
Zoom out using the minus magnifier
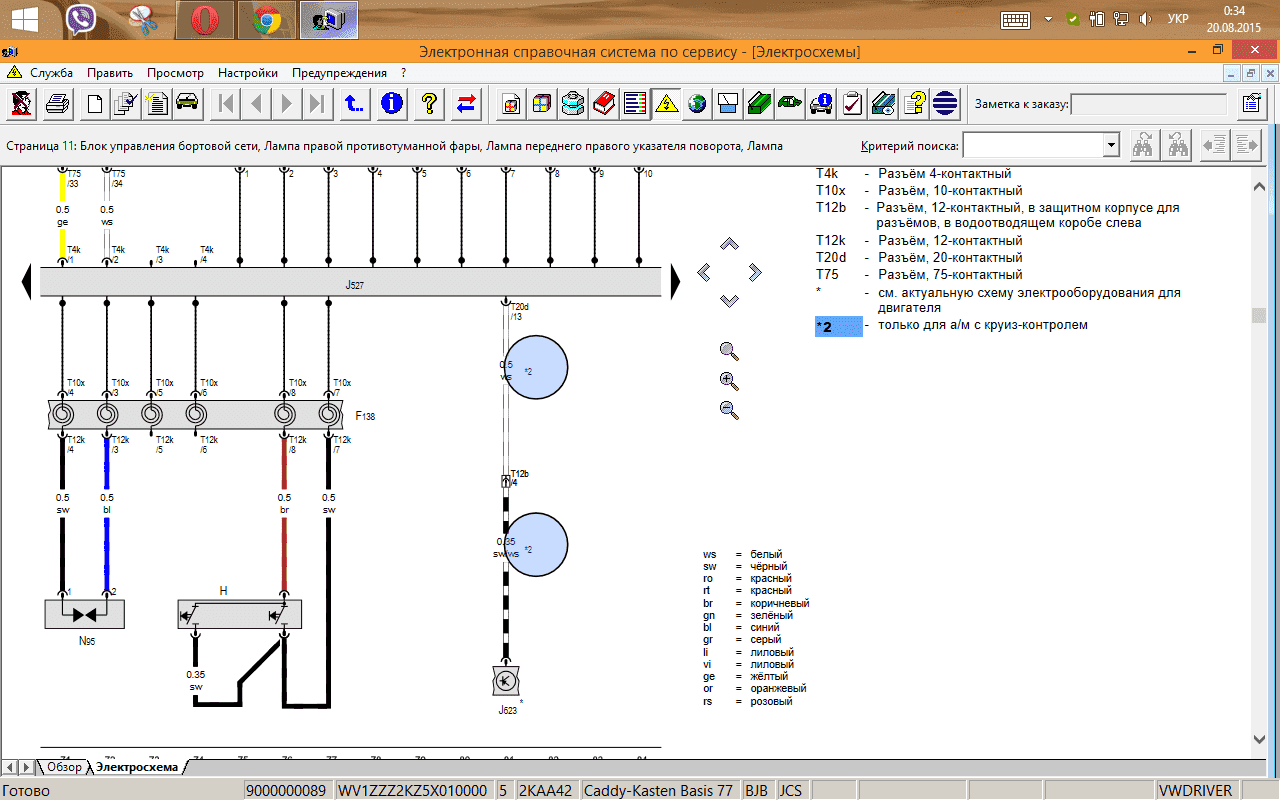pos(729,409)
